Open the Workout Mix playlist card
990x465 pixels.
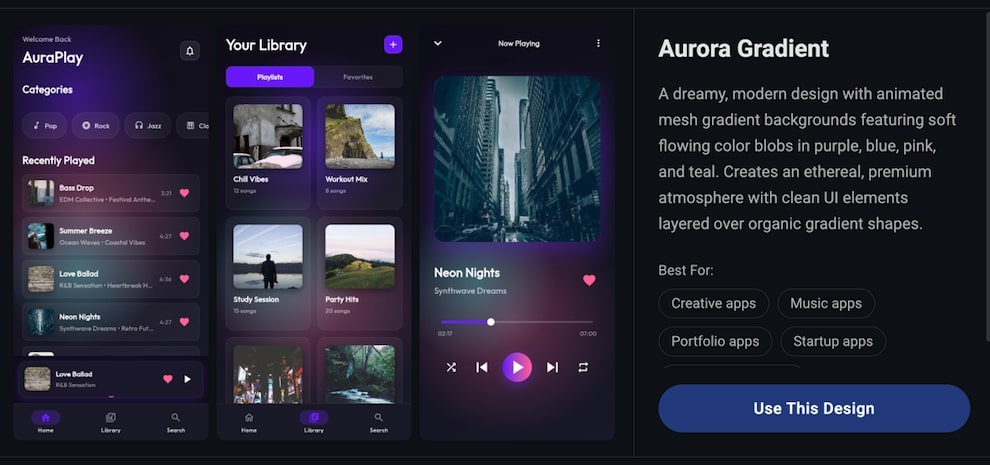360,153
